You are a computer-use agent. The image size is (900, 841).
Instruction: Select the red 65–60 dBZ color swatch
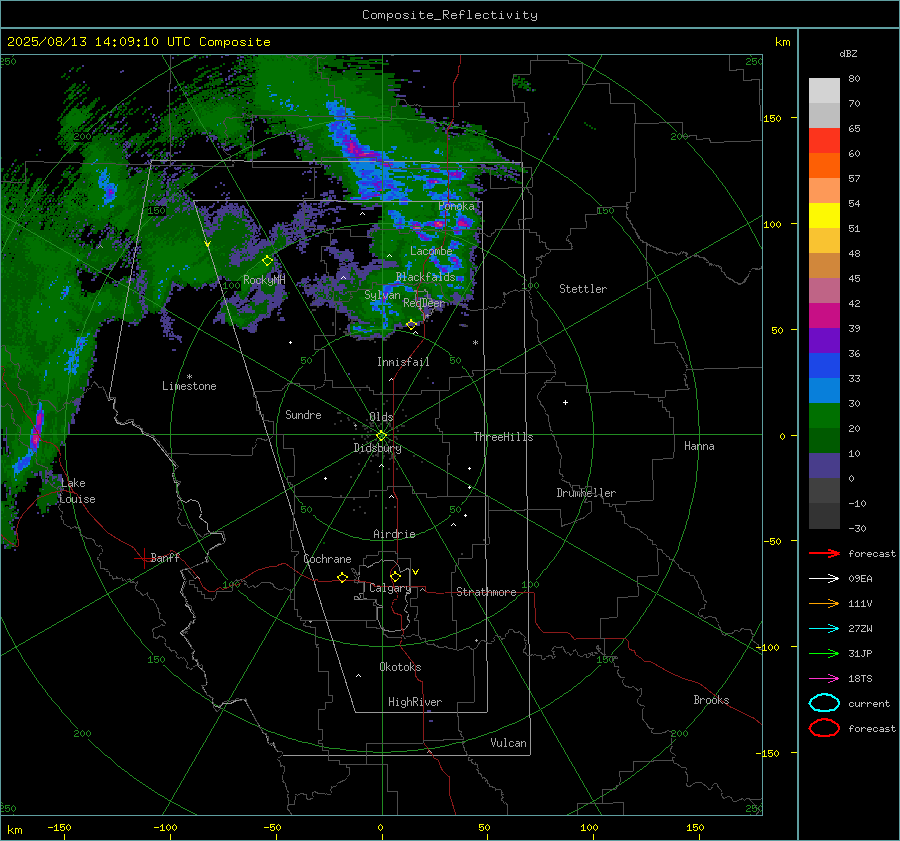(x=824, y=141)
